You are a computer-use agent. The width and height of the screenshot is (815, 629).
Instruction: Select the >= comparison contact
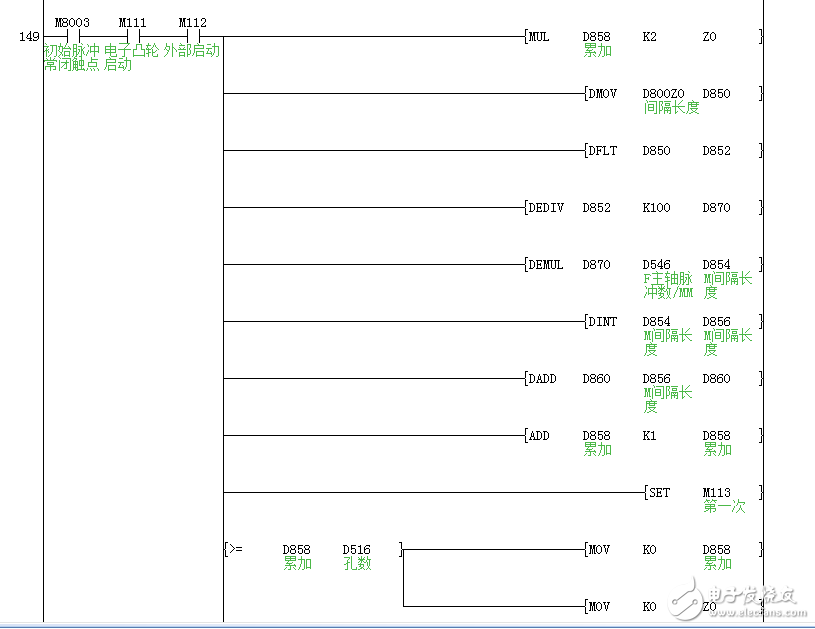coord(235,549)
